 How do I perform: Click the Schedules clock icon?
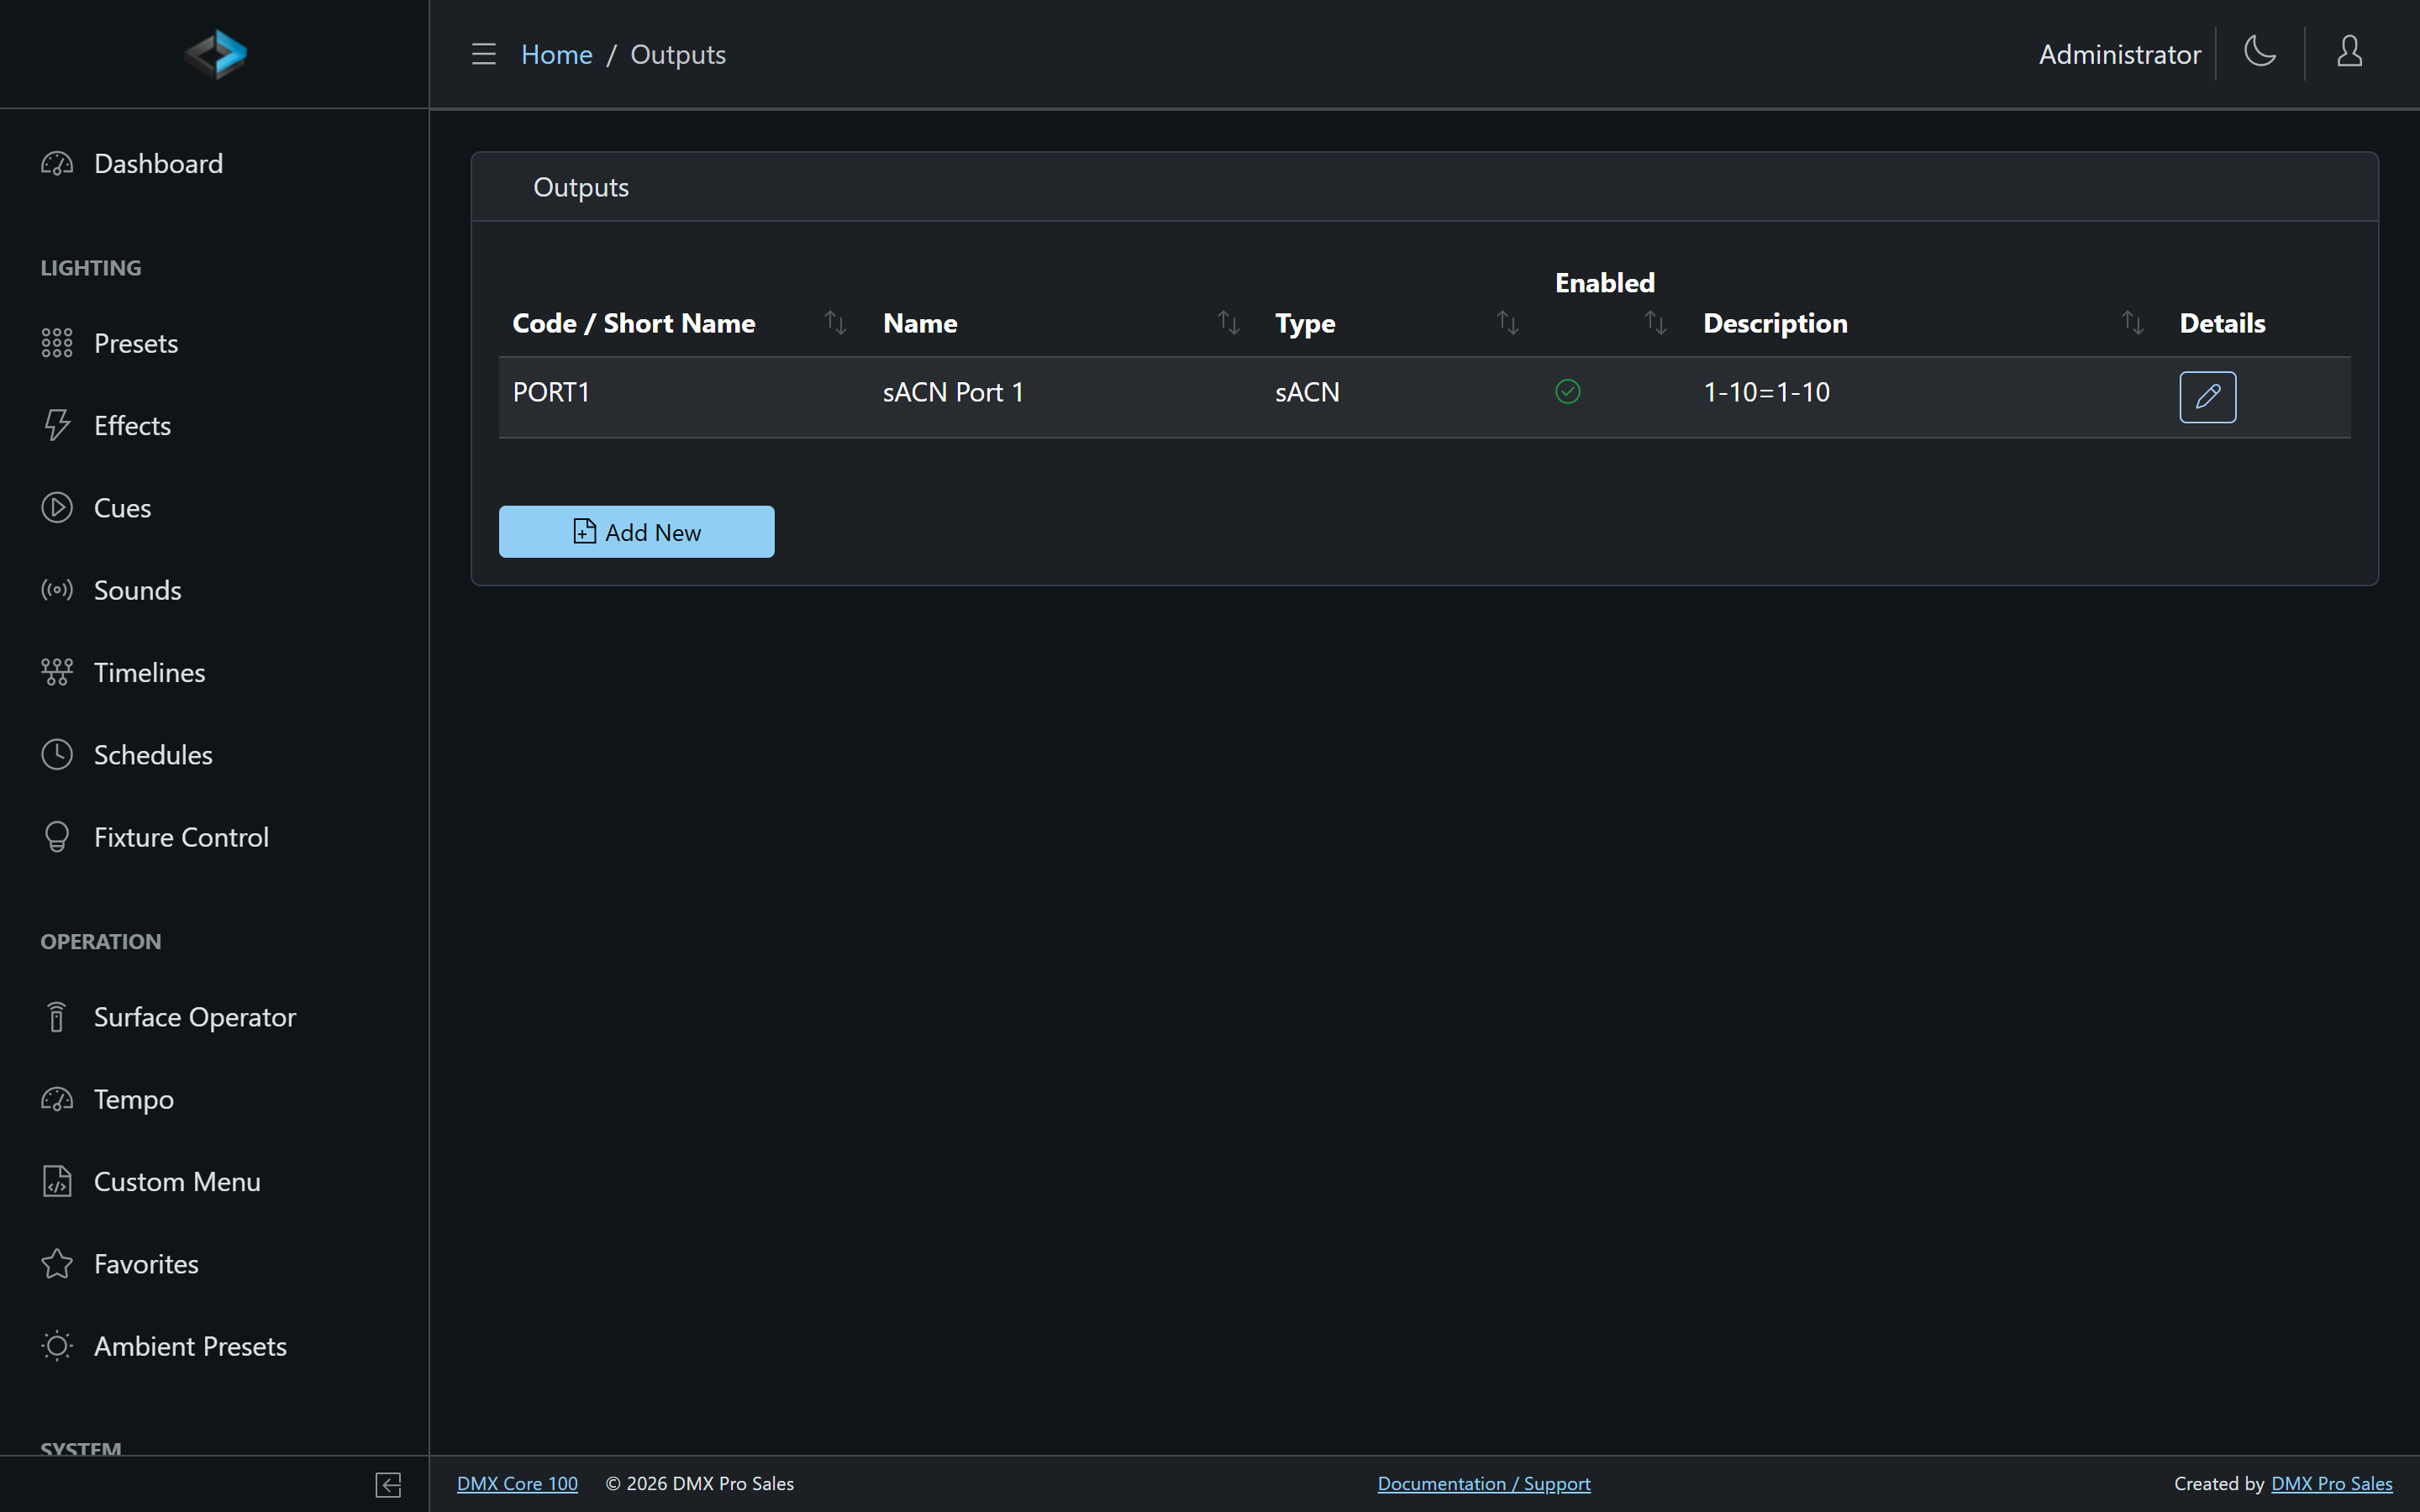click(x=57, y=755)
